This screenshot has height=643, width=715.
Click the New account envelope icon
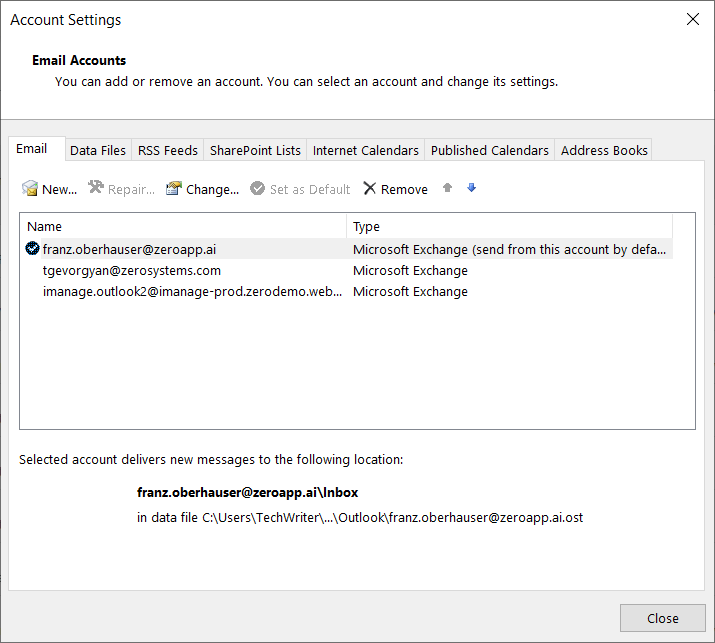(30, 188)
